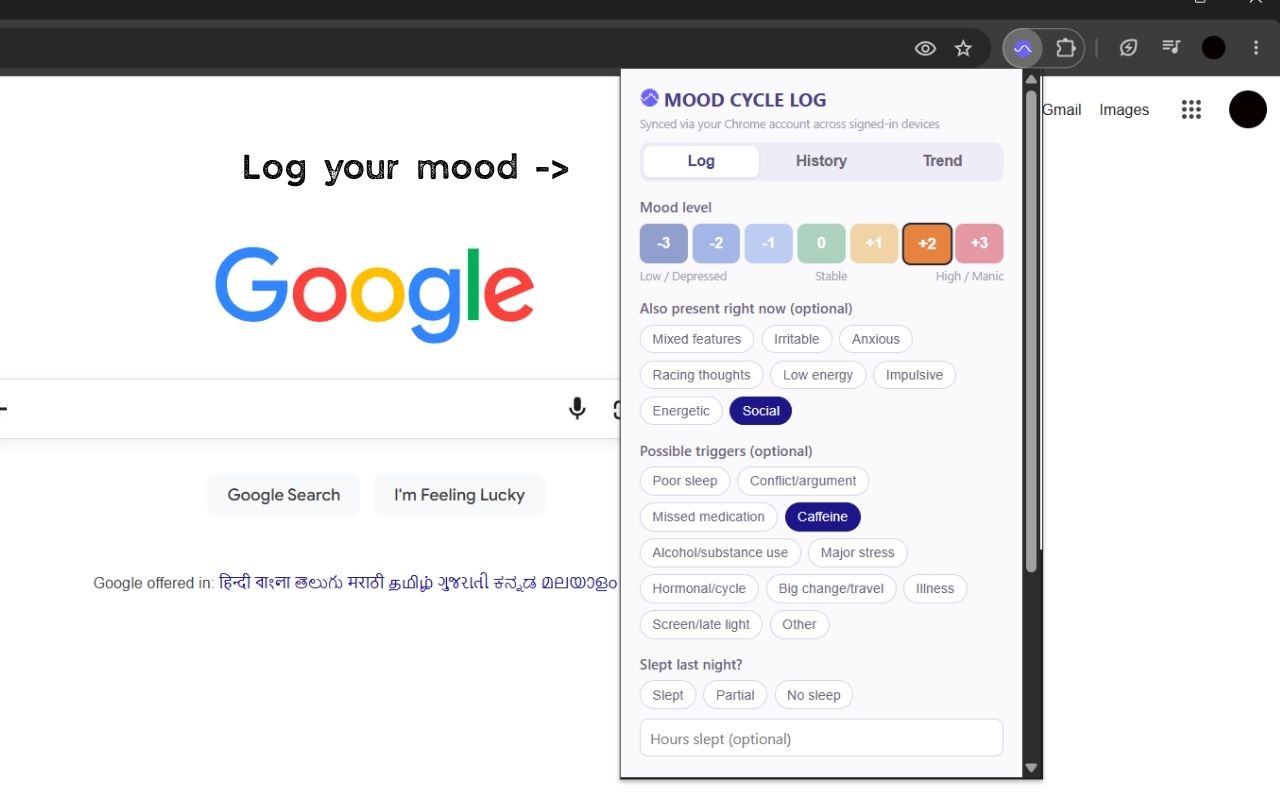This screenshot has height=800, width=1280.
Task: Select mood level 0 Stable
Action: (821, 244)
